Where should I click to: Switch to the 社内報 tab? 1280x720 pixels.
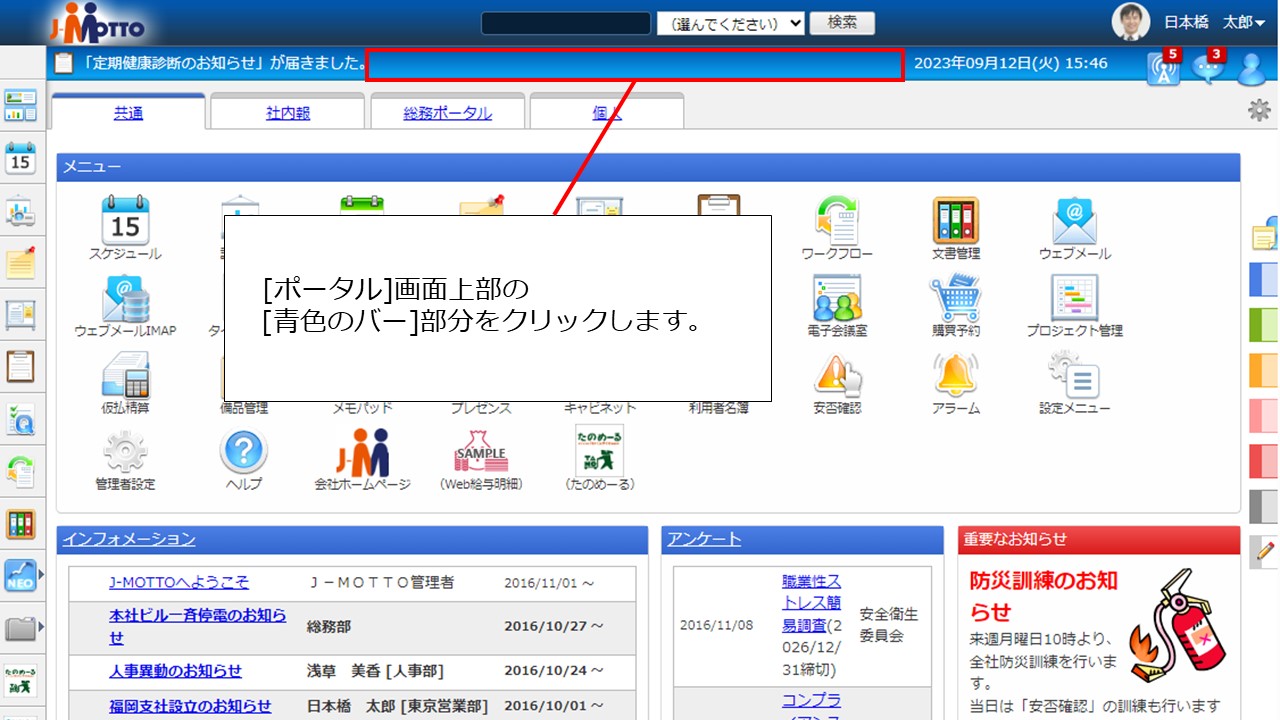pyautogui.click(x=287, y=111)
